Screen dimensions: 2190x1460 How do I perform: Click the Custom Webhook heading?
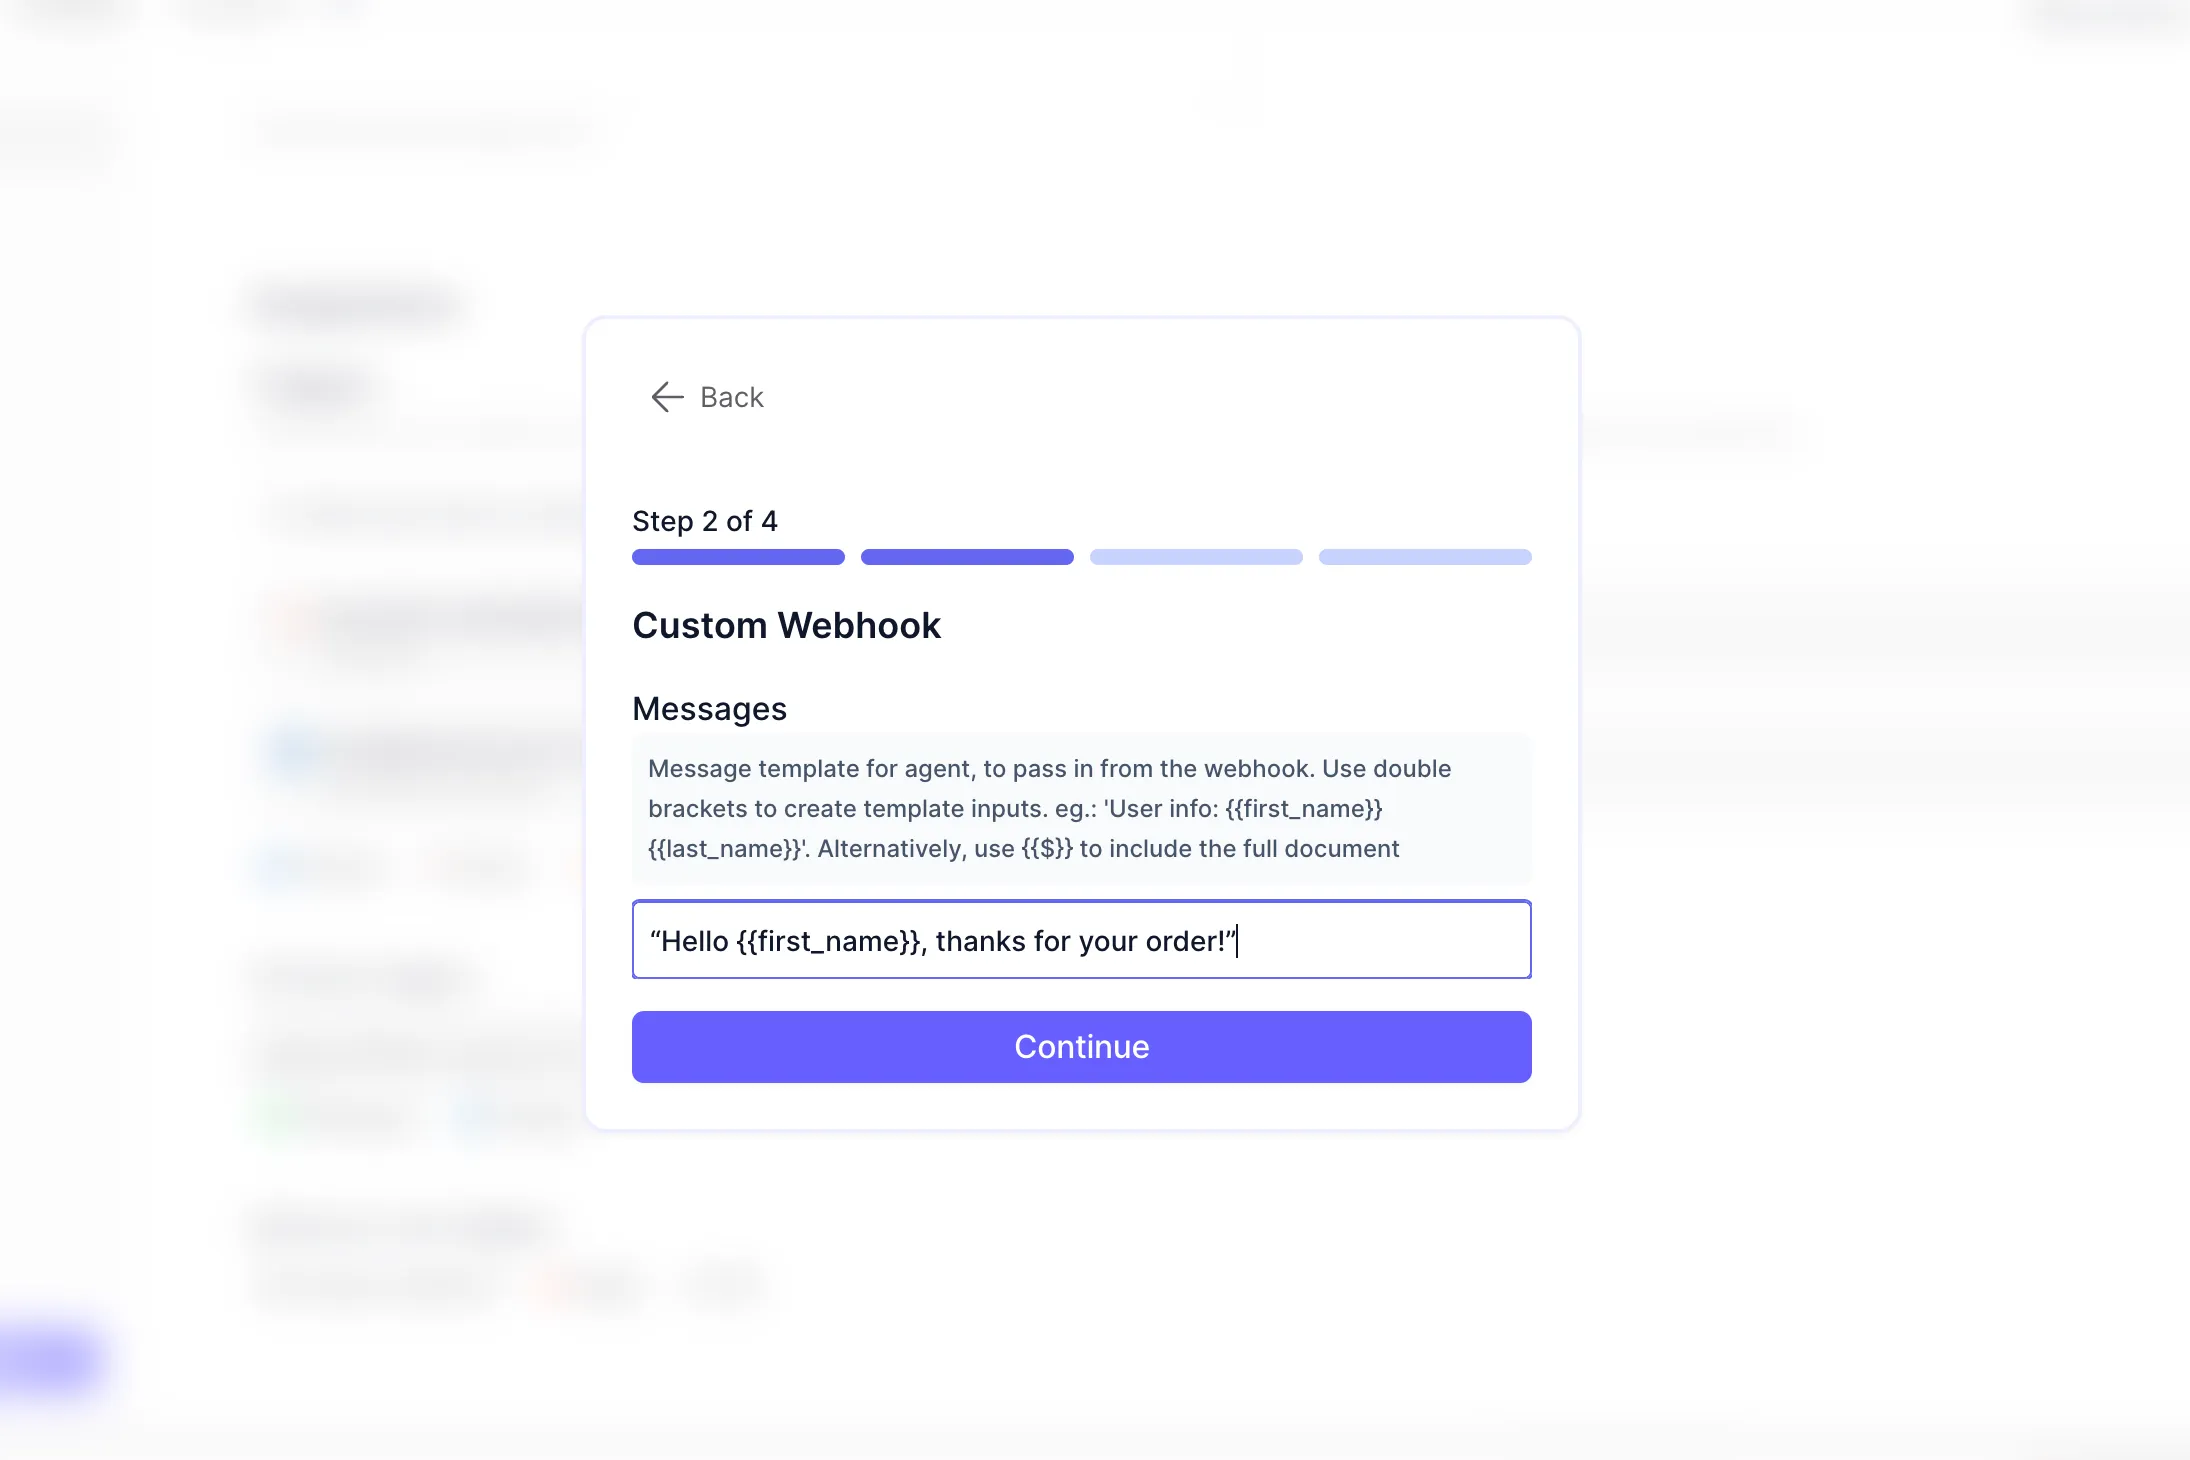point(786,625)
